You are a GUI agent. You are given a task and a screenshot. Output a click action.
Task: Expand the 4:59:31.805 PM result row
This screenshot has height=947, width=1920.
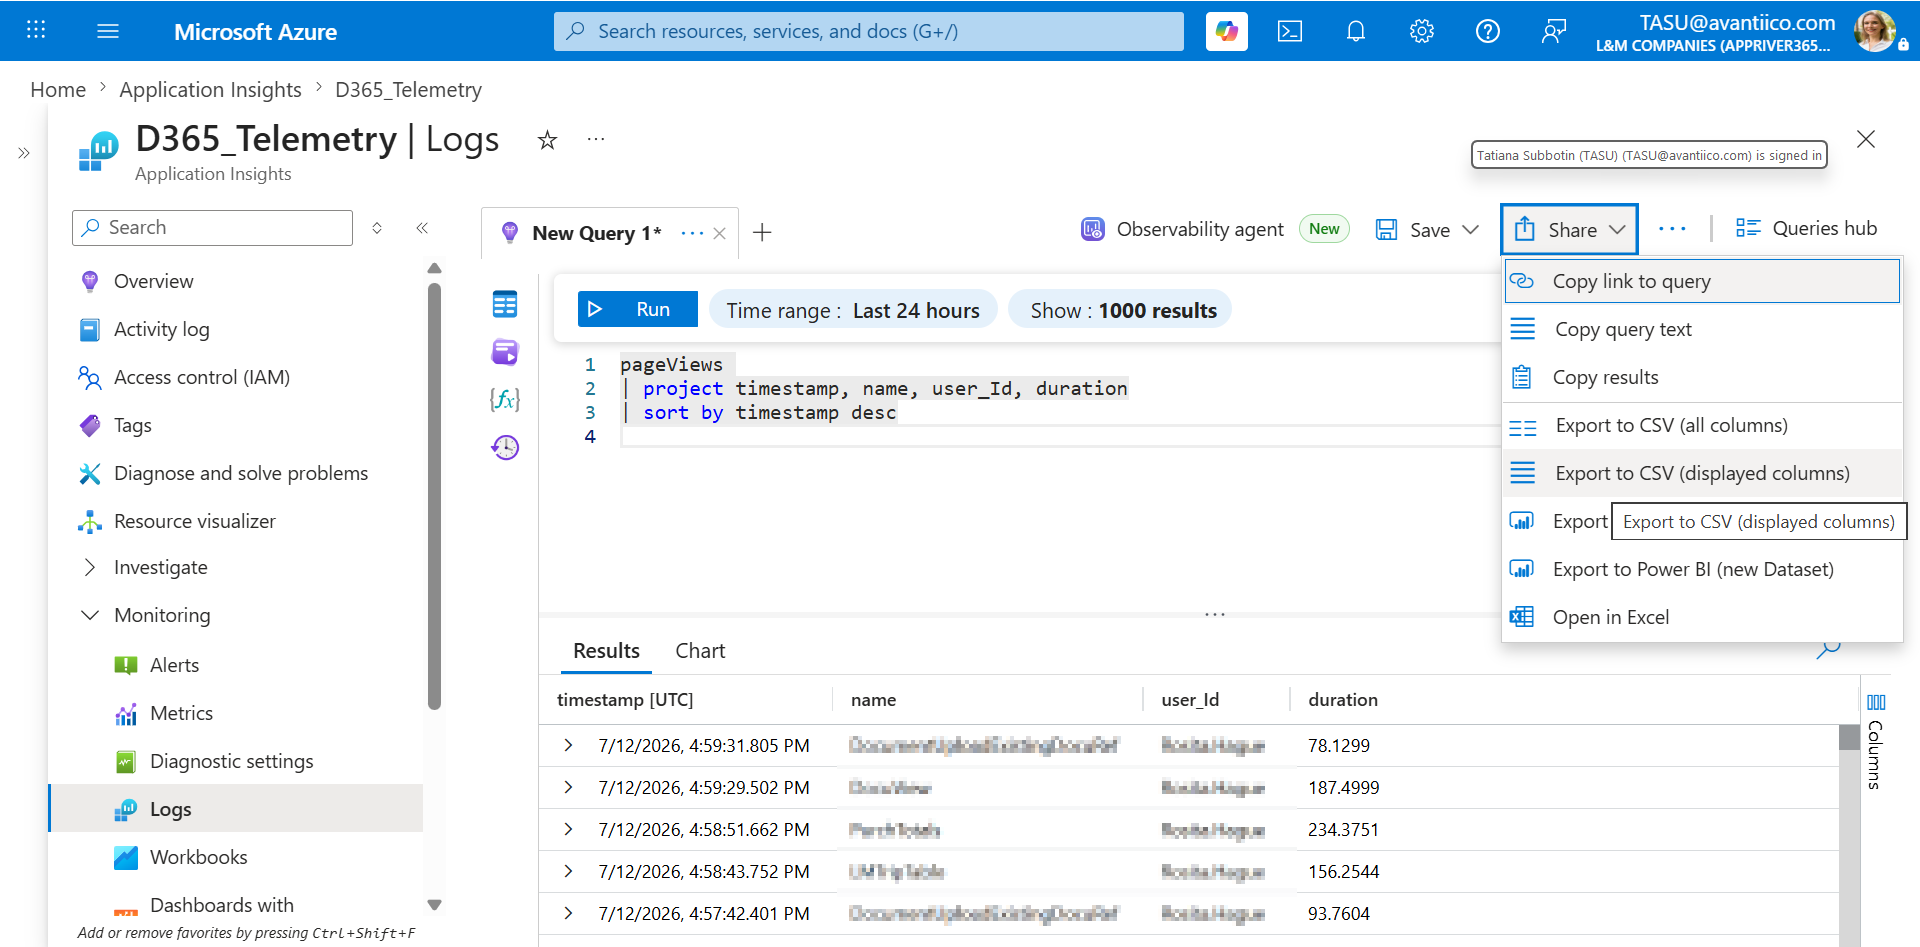(568, 745)
